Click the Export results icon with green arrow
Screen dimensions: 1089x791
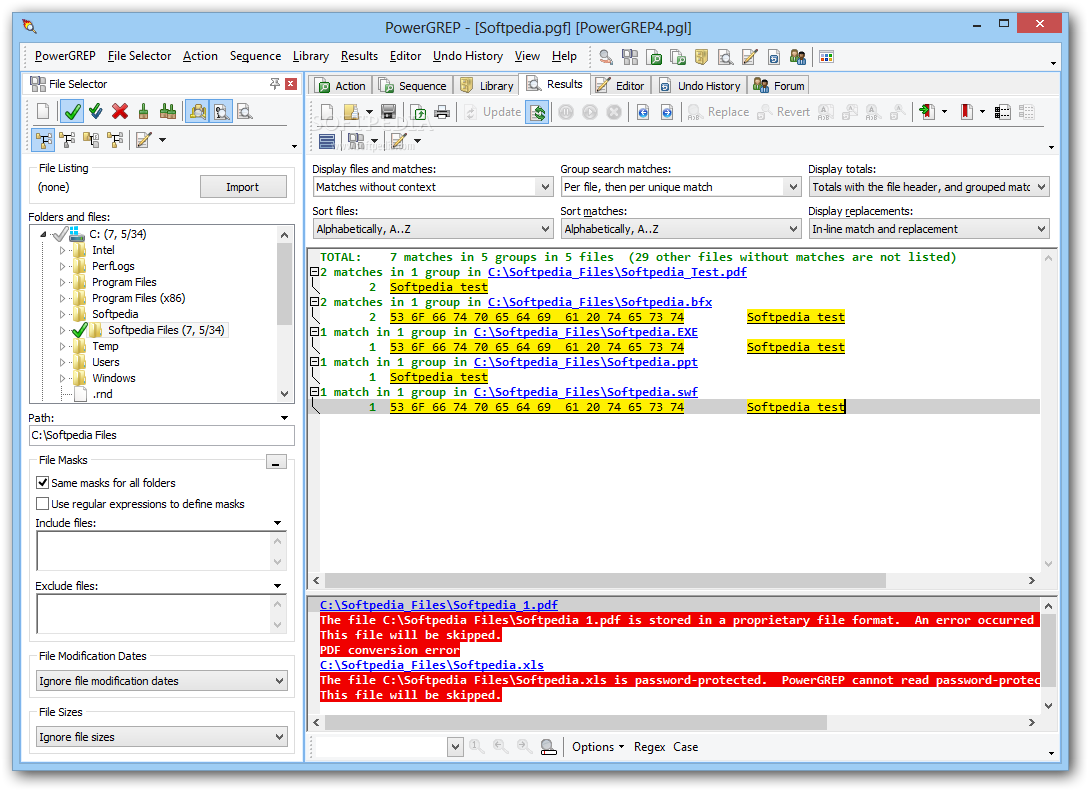point(418,112)
